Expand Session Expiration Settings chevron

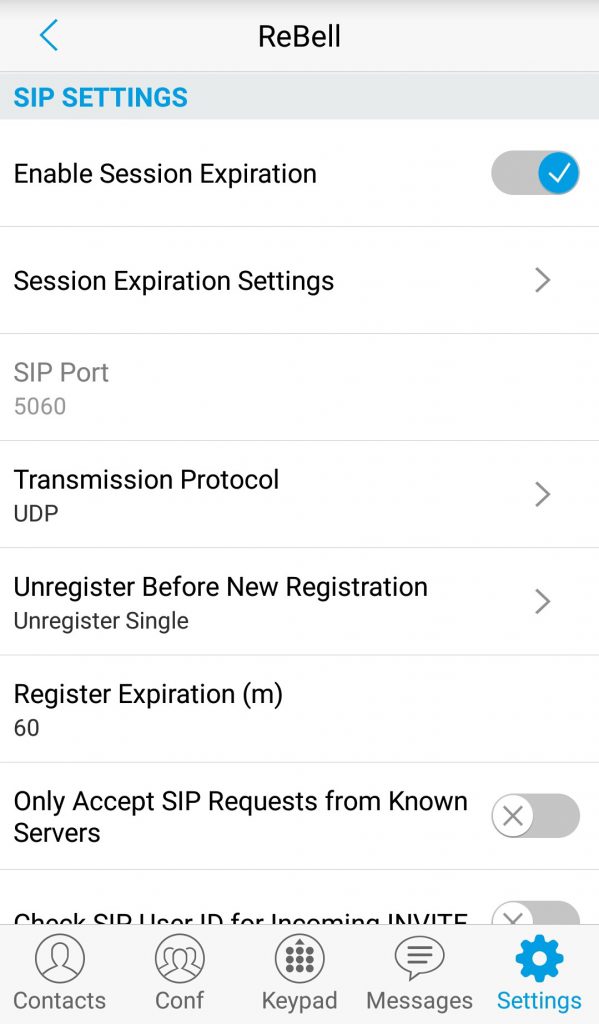click(543, 280)
